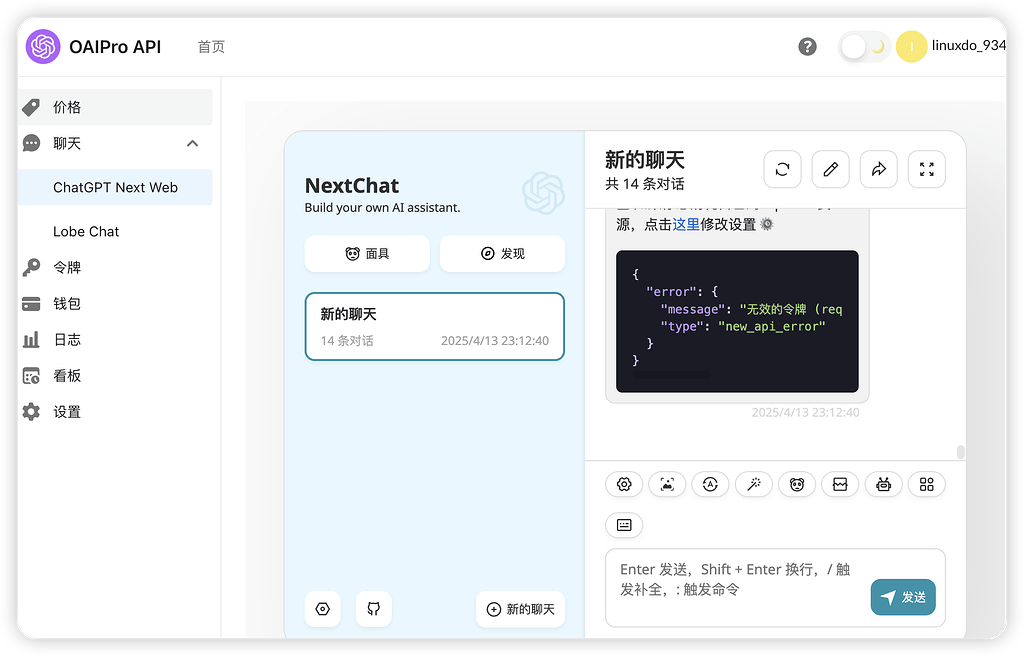The image size is (1024, 656).
Task: Open Lobe Chat submenu item
Action: (x=115, y=231)
